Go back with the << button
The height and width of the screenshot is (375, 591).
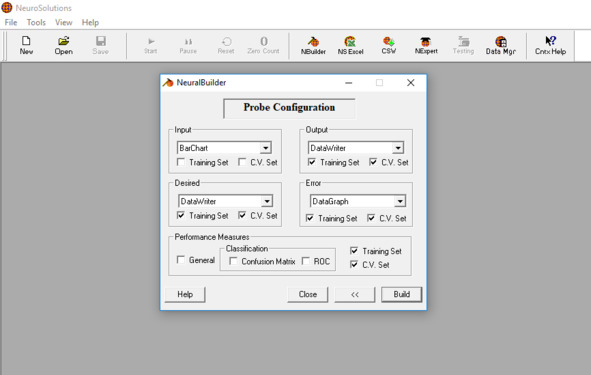[x=355, y=295]
